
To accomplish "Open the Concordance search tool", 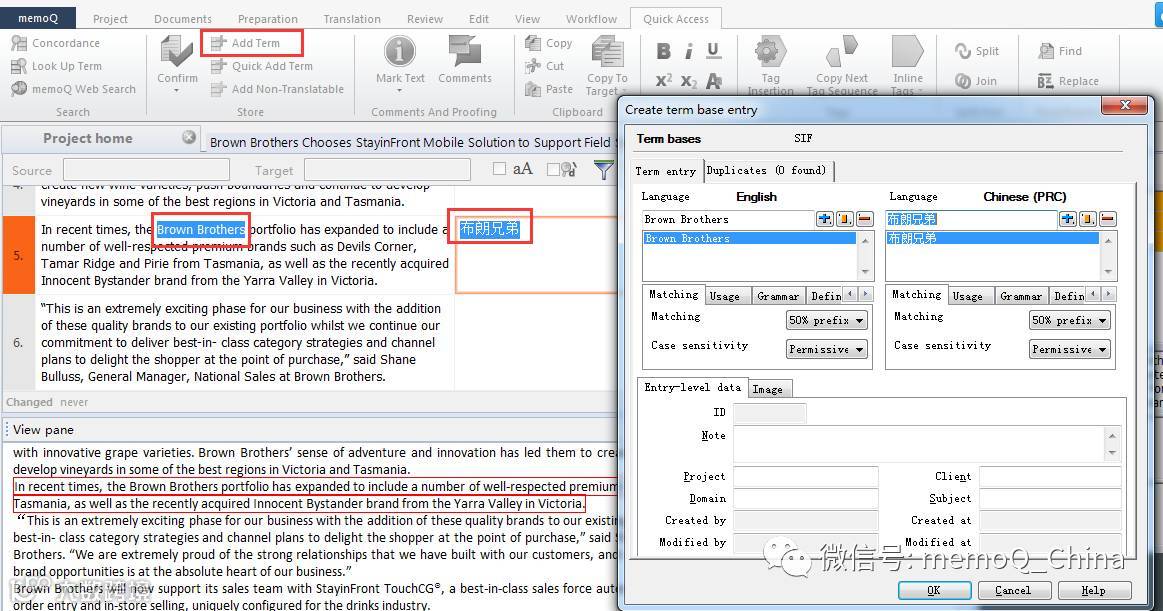I will click(x=56, y=43).
